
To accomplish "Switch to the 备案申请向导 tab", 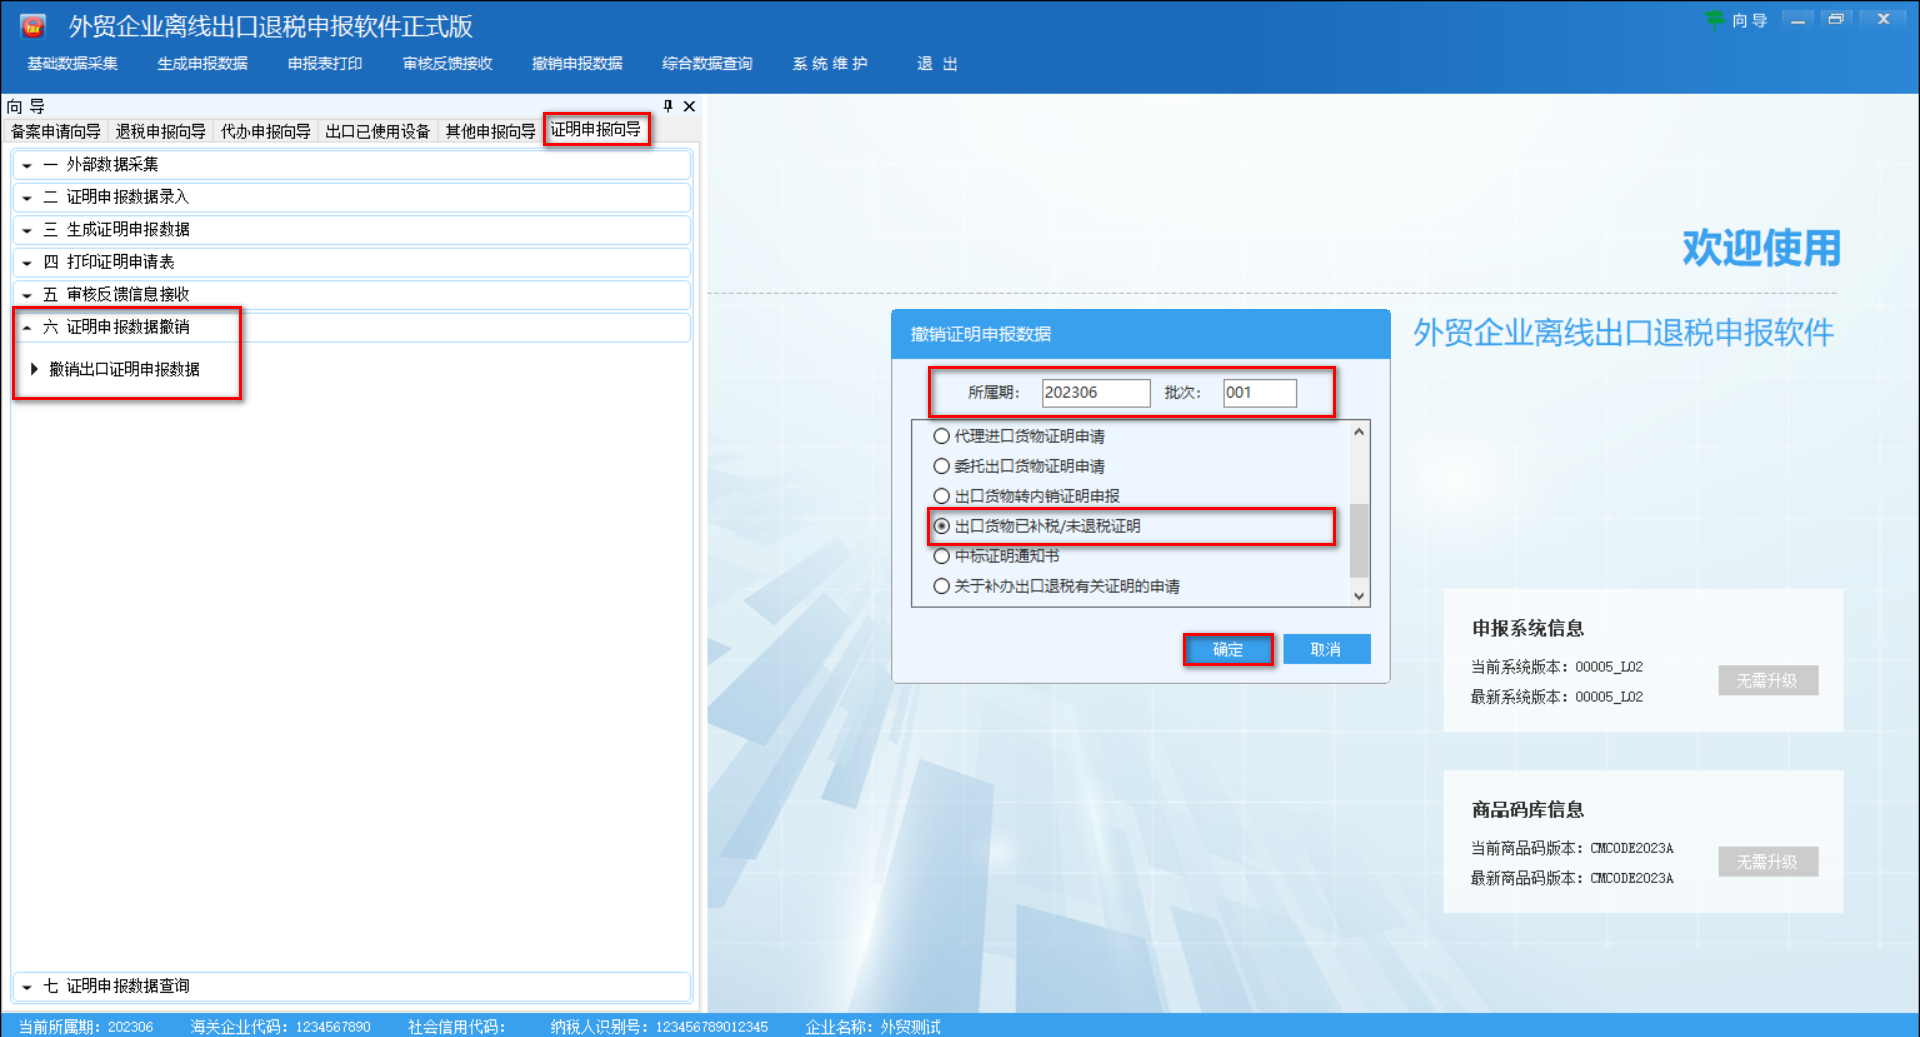I will (x=55, y=130).
